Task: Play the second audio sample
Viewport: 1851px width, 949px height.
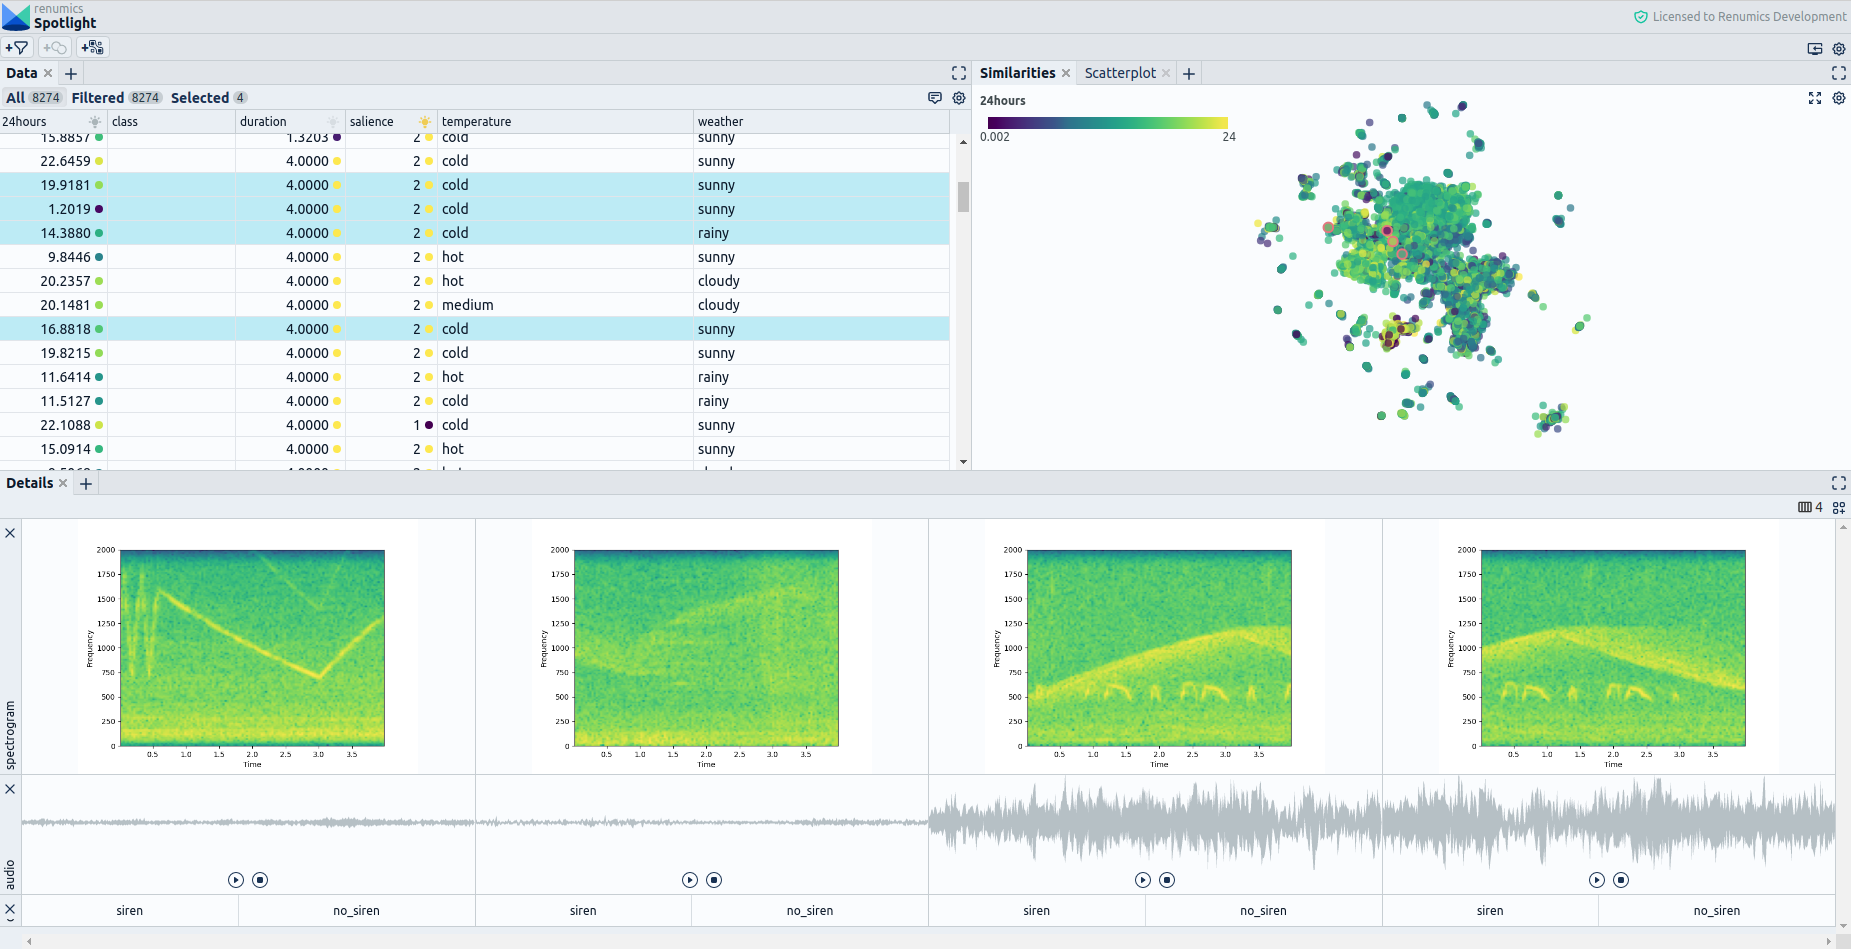Action: click(690, 880)
